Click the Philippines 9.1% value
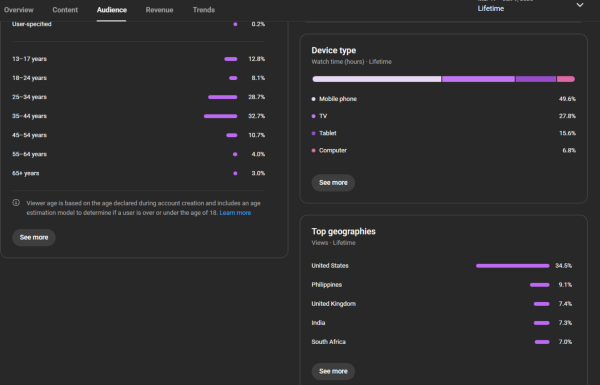The width and height of the screenshot is (600, 385). 565,285
